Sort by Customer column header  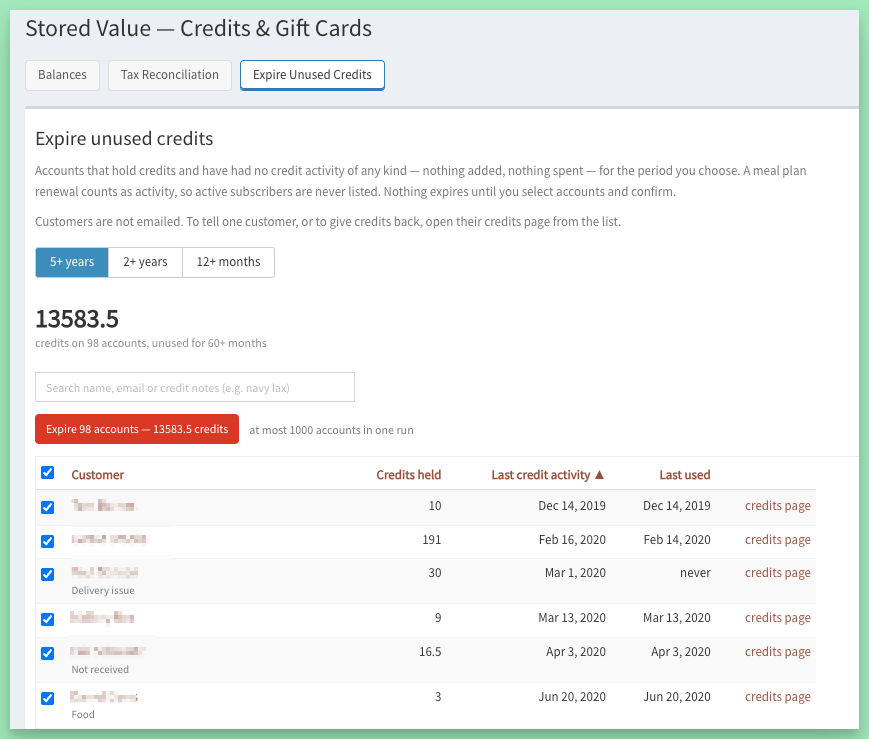98,475
